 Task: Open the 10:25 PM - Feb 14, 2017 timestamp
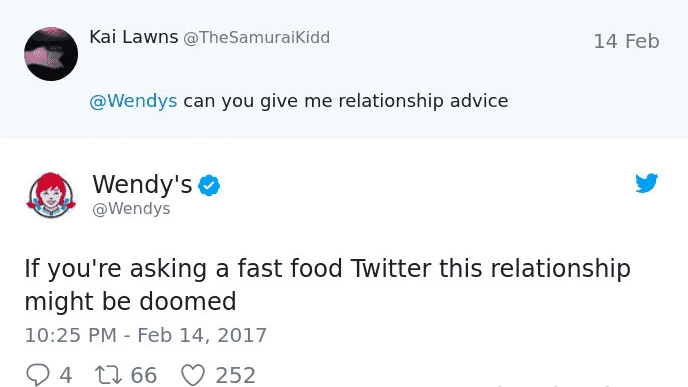[x=146, y=335]
